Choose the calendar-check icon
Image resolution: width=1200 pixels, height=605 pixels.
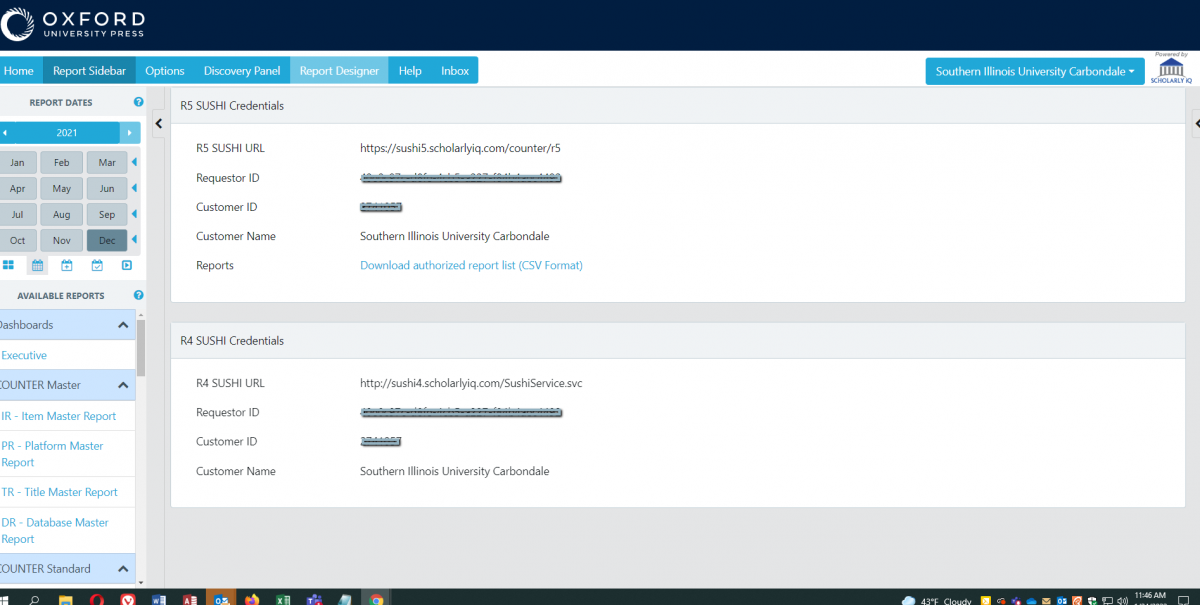97,265
